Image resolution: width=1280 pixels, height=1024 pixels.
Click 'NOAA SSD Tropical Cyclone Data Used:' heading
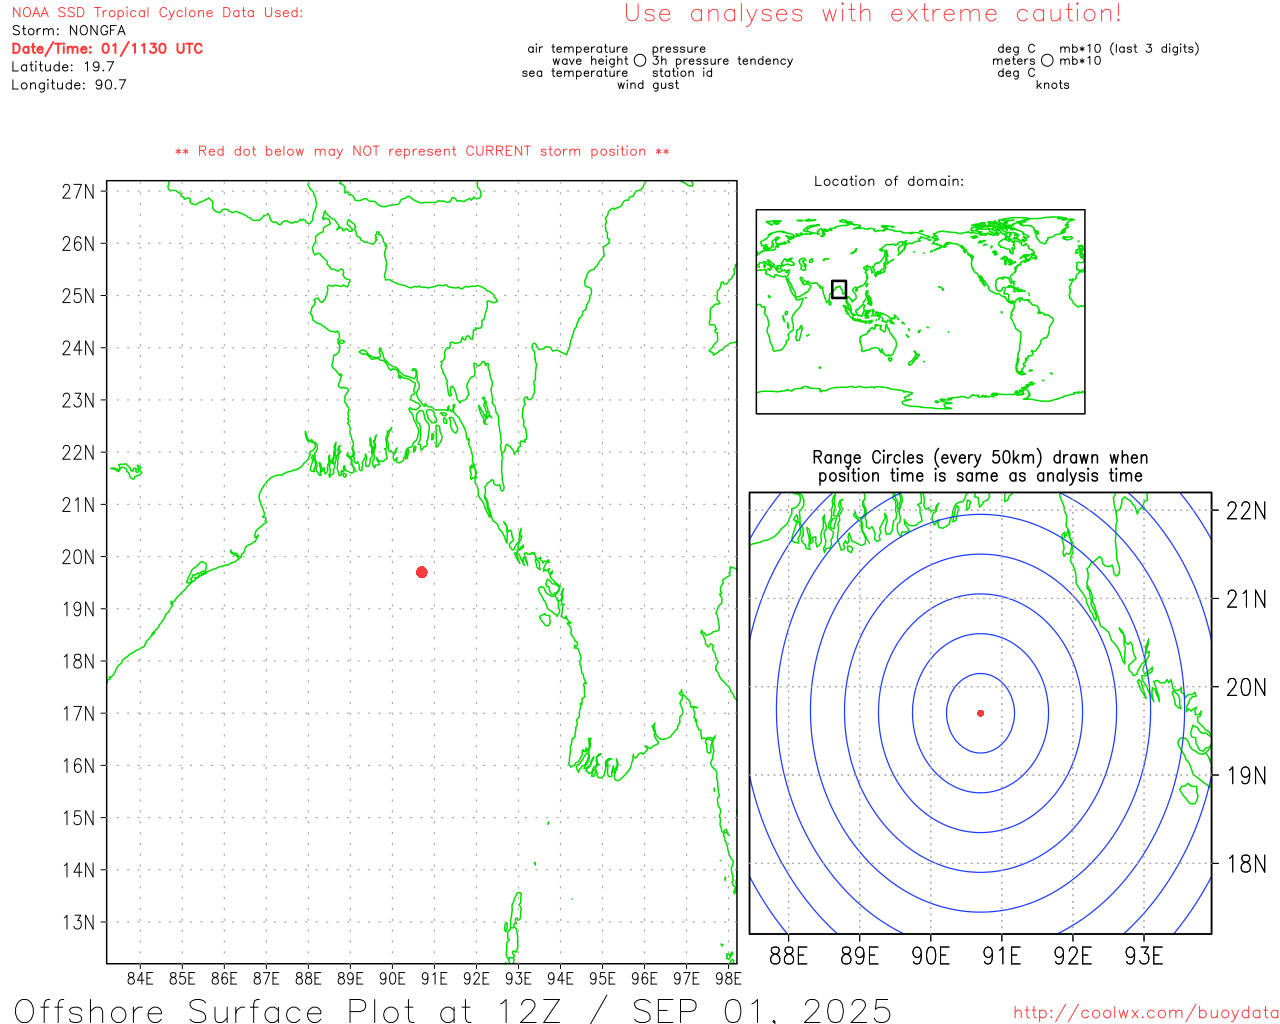[157, 13]
